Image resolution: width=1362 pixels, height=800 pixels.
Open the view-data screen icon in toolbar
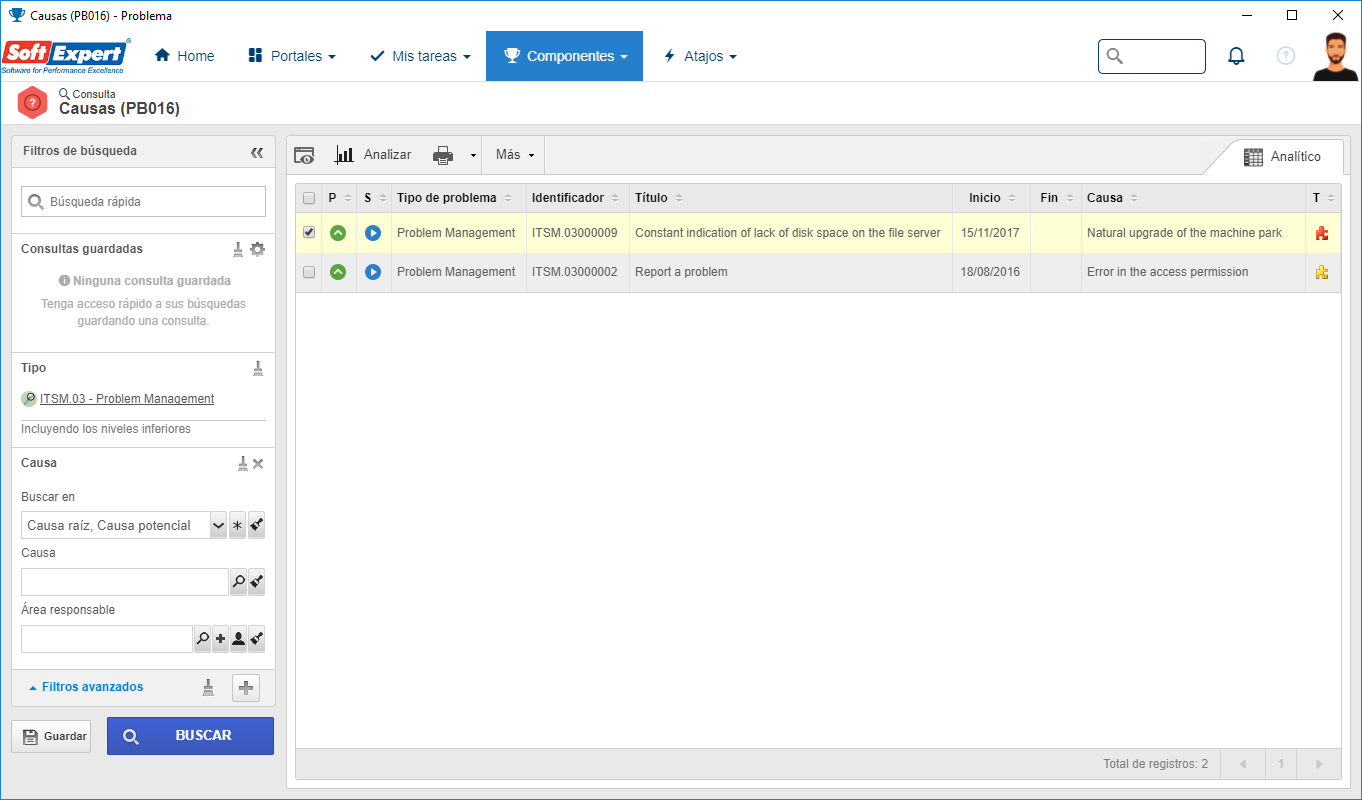point(304,155)
